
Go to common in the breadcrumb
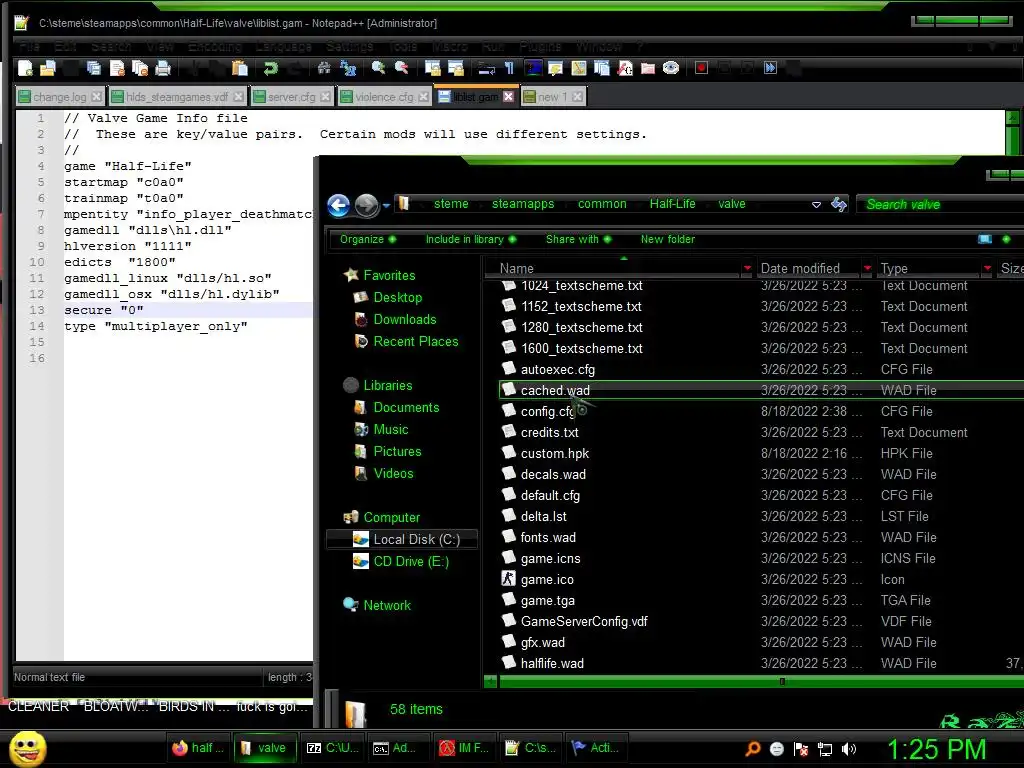pyautogui.click(x=602, y=204)
